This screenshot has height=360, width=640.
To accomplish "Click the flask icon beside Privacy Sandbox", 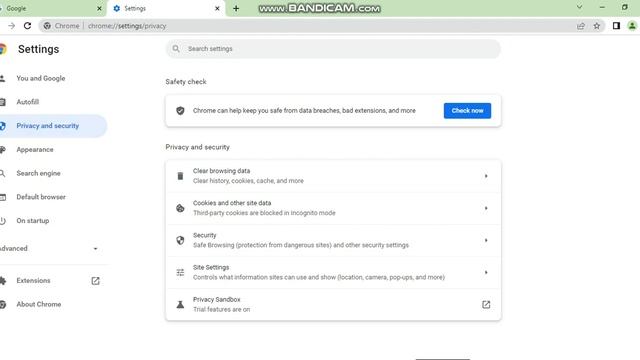I will (180, 304).
